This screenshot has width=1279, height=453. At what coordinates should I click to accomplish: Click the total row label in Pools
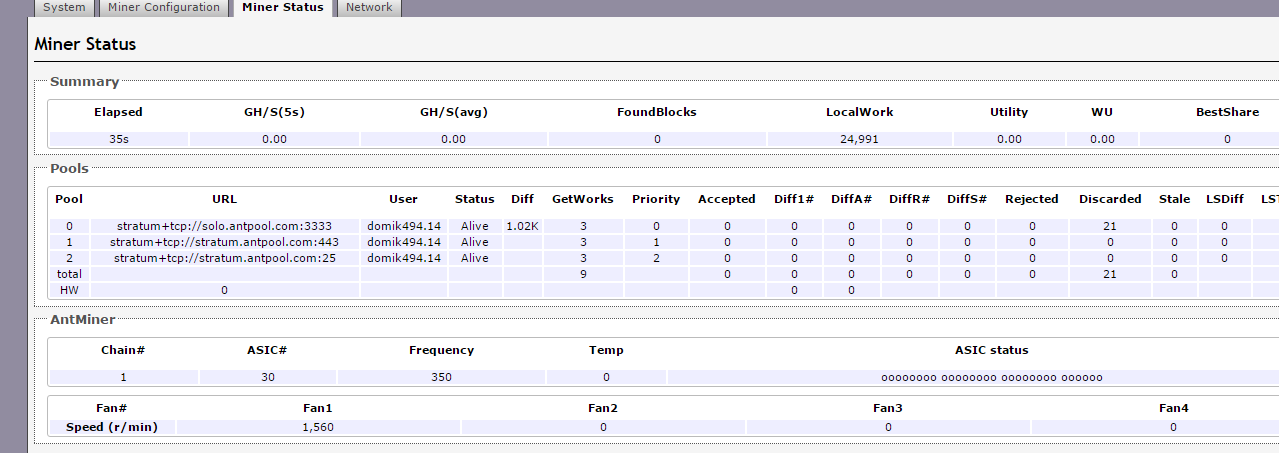[70, 274]
